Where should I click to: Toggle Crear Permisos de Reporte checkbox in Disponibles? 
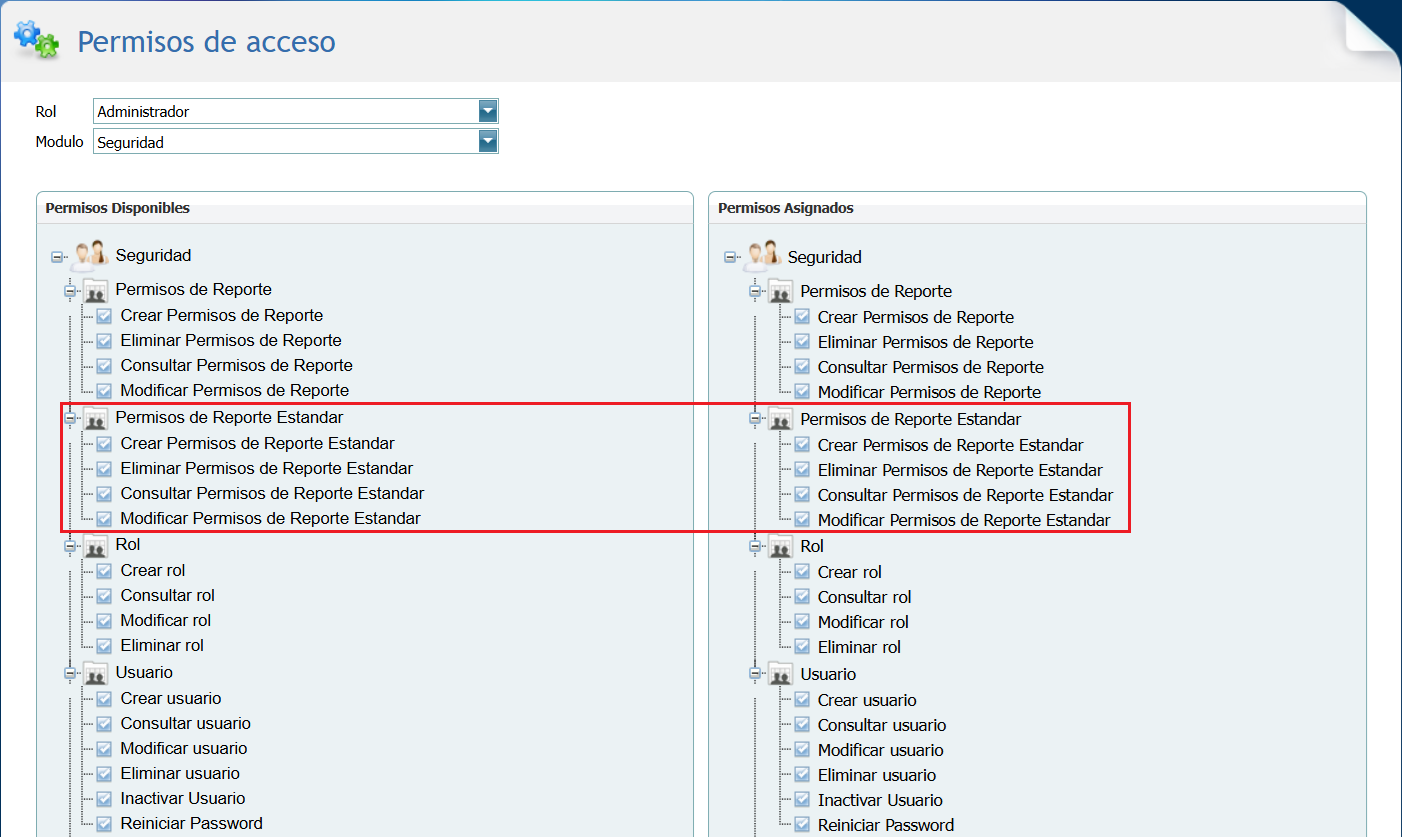point(104,316)
